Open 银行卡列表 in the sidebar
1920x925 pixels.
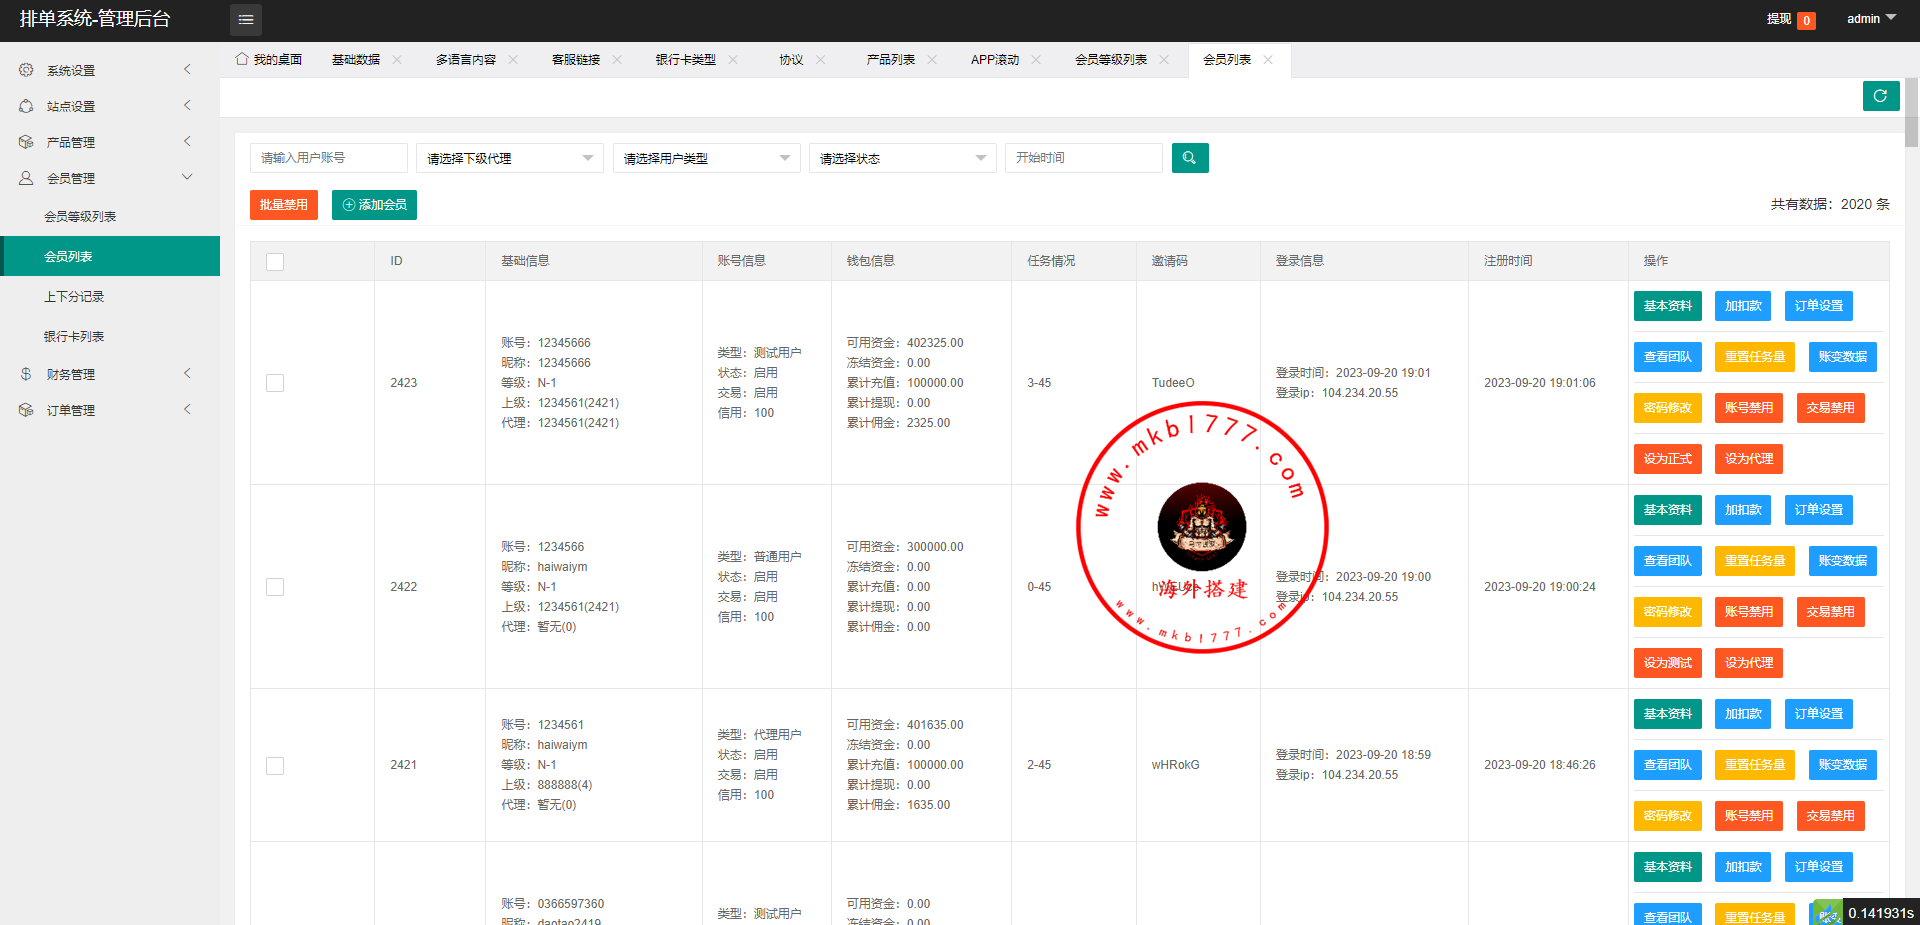pos(110,336)
